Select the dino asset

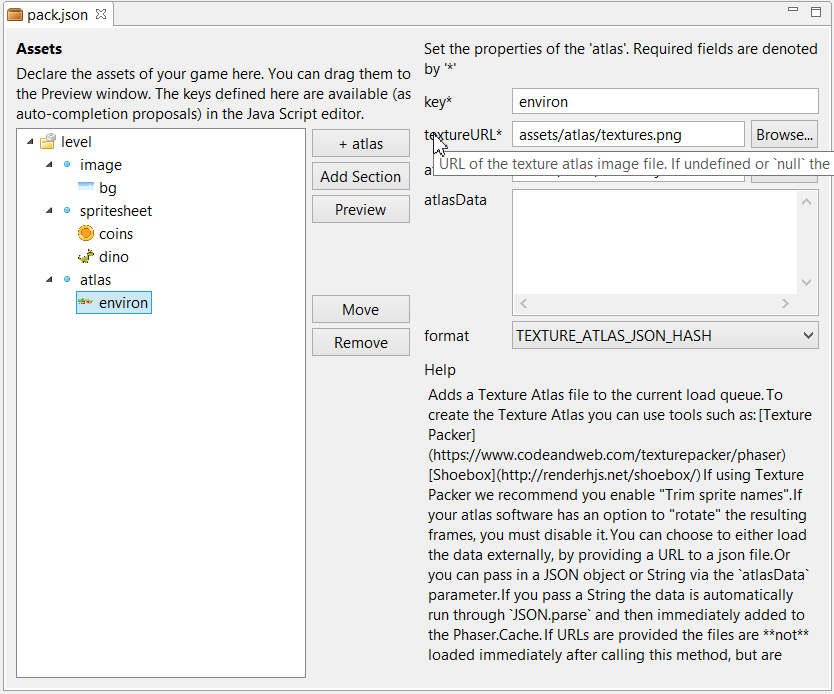113,256
